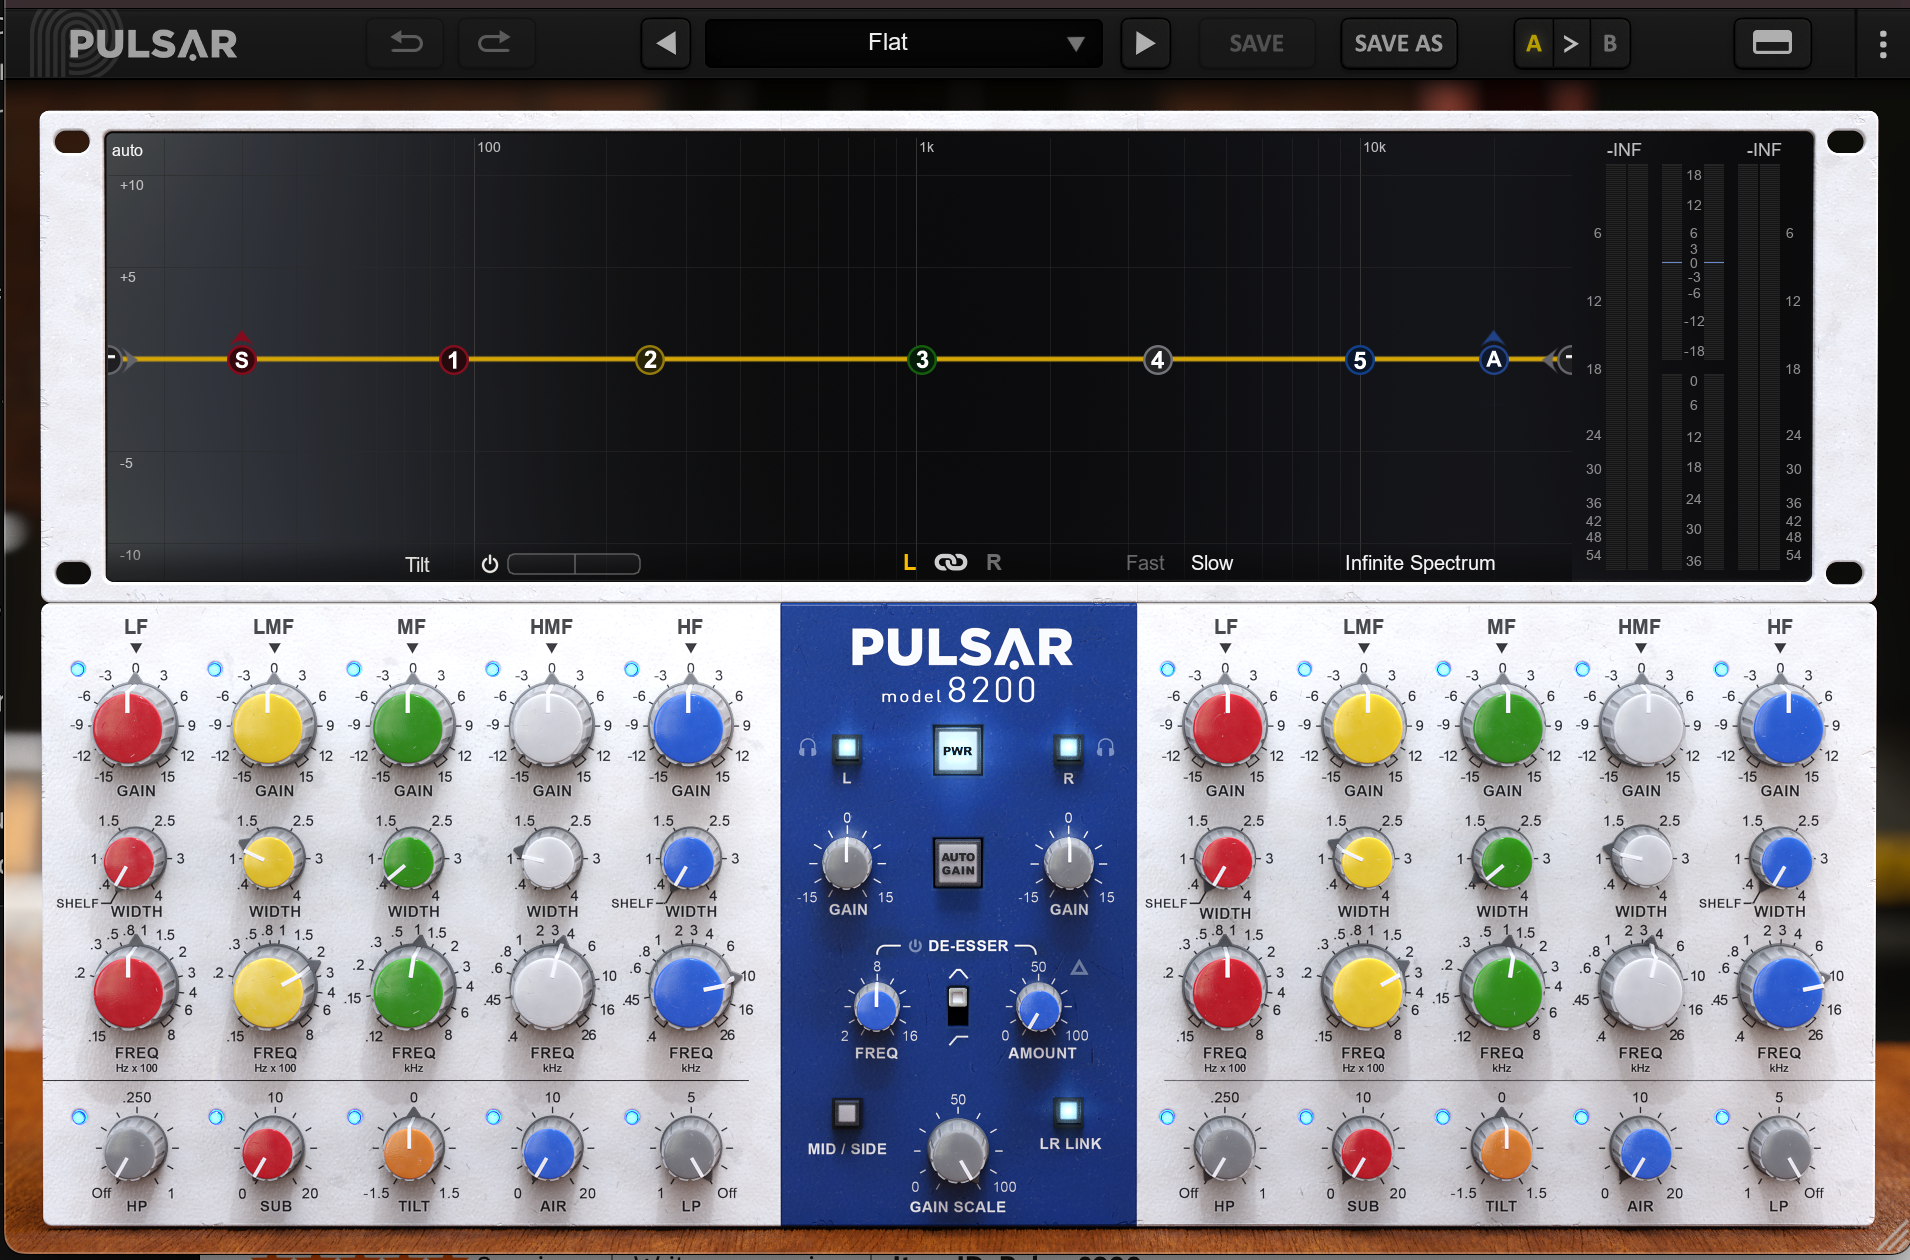Click the right blue AIR knob
Image resolution: width=1910 pixels, height=1260 pixels.
coord(1643,1151)
